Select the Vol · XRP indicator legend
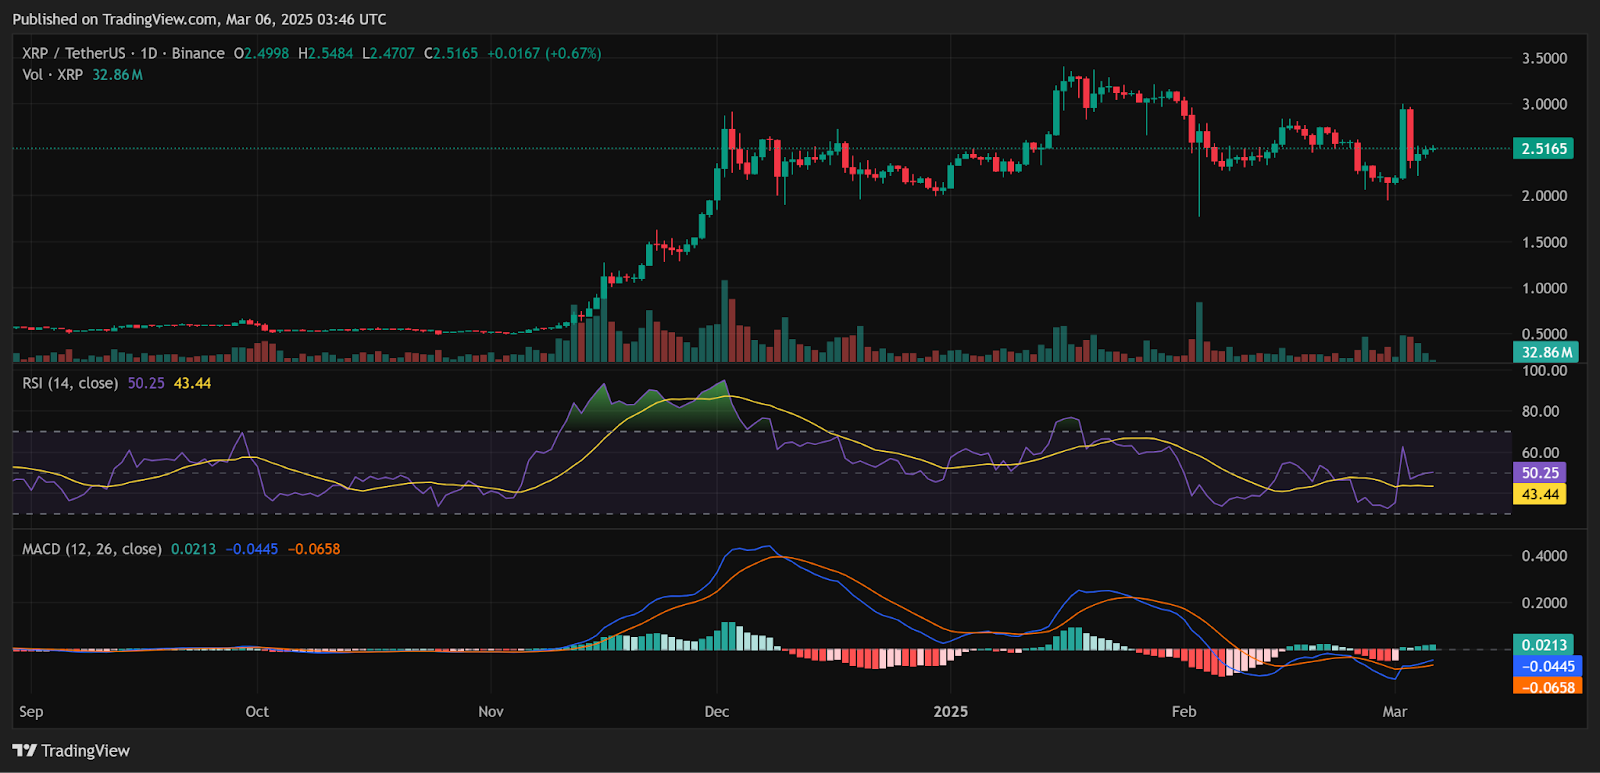1600x773 pixels. coord(53,75)
